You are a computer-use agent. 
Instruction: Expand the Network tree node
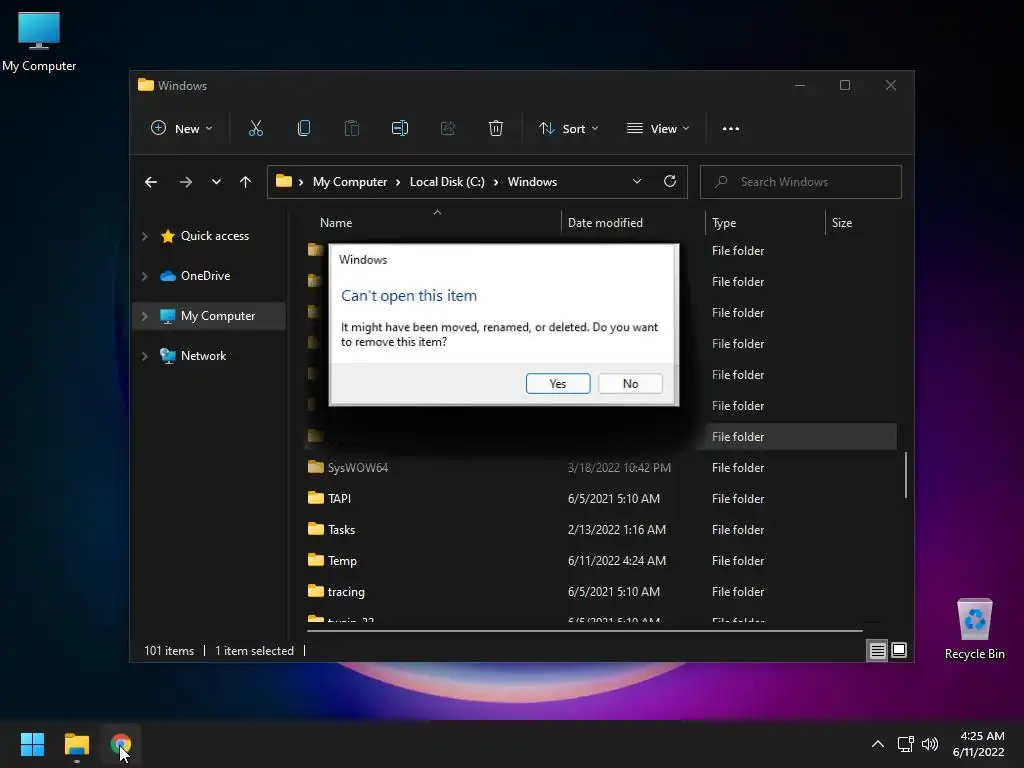tap(144, 356)
